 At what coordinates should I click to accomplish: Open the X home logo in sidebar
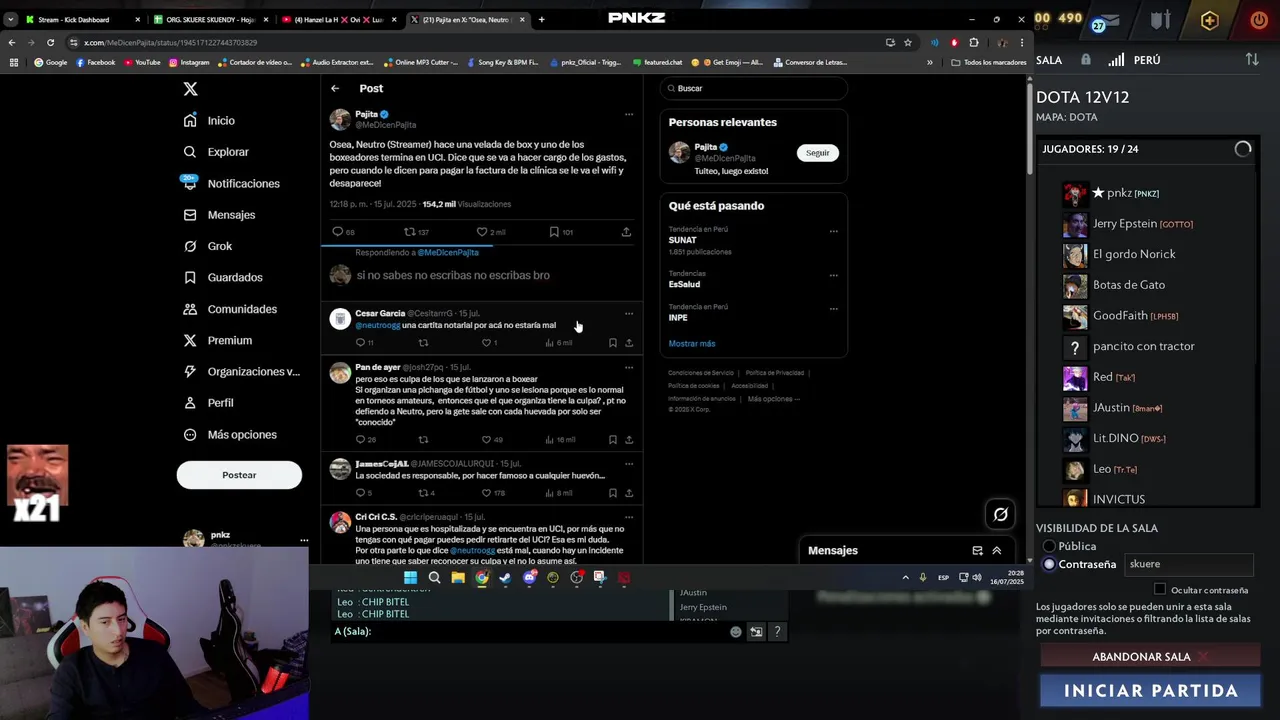[190, 89]
